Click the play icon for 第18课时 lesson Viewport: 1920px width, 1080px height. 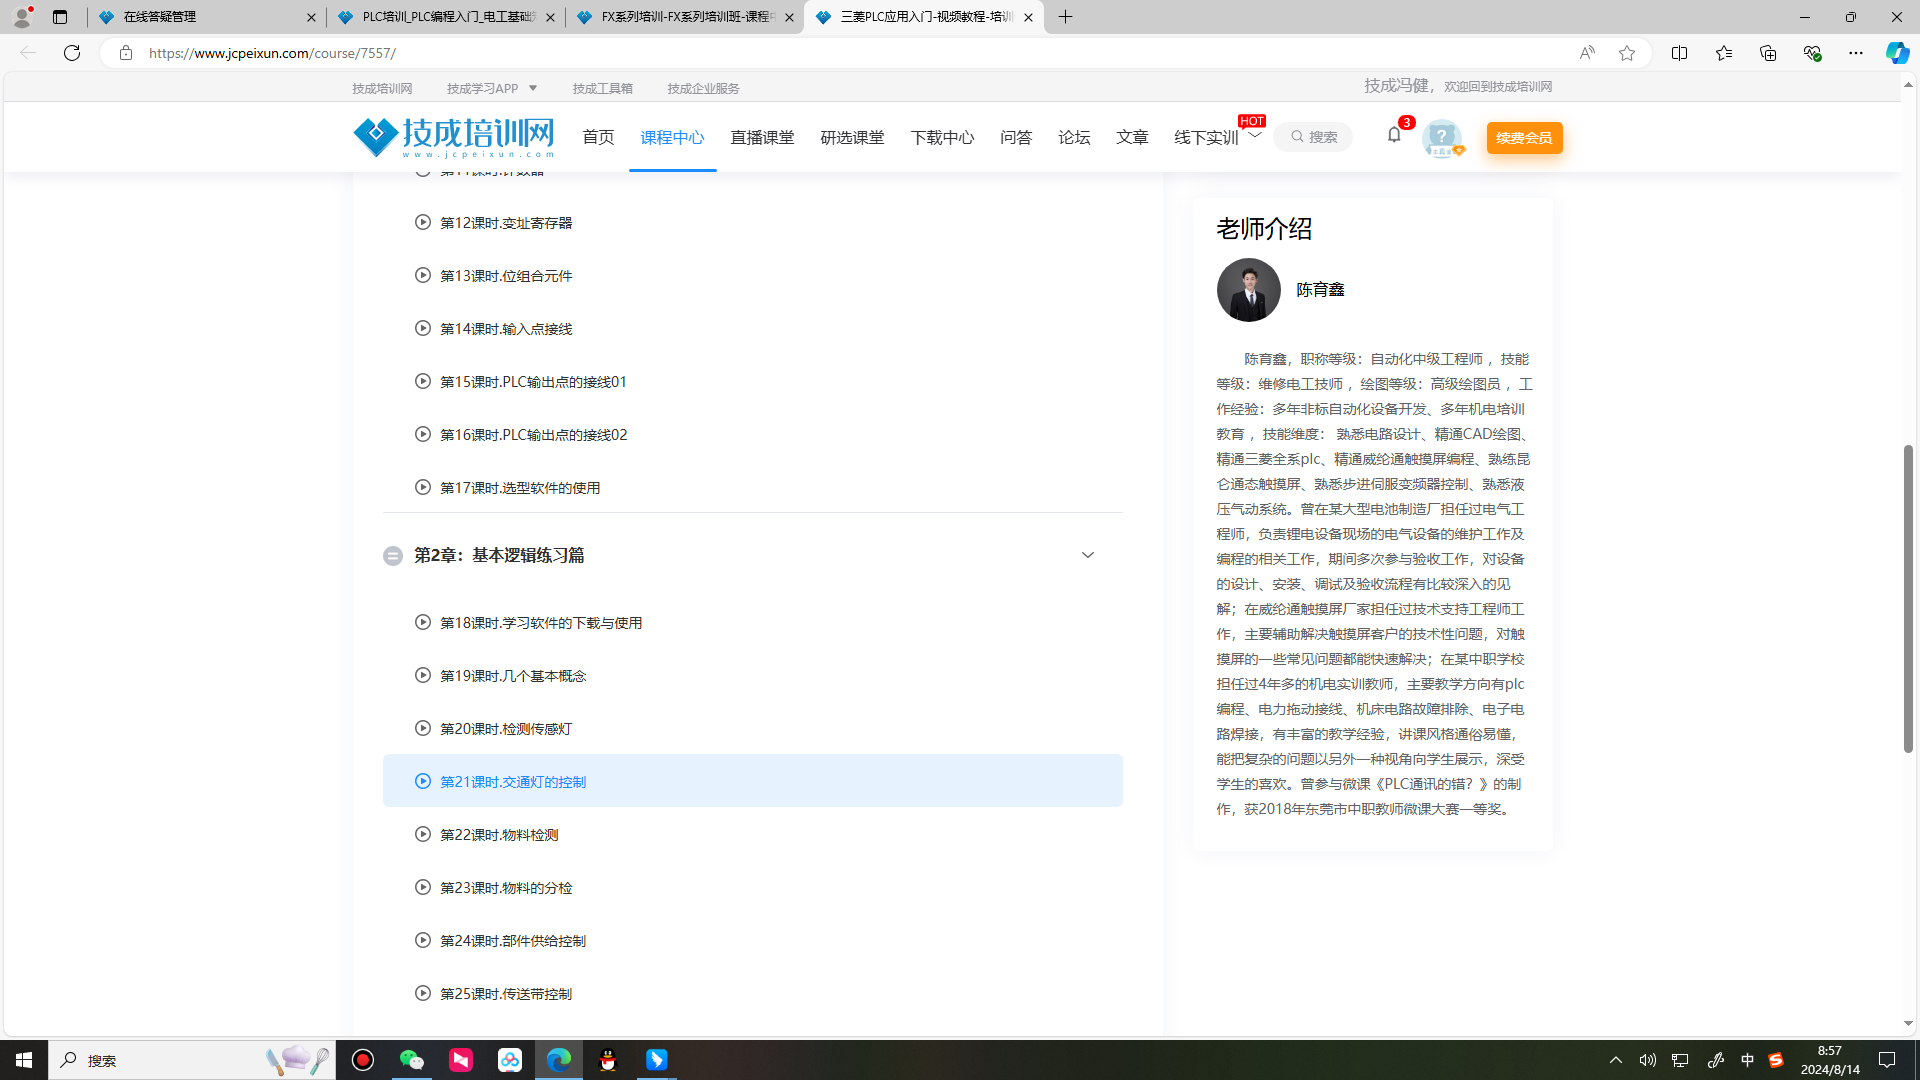click(423, 622)
